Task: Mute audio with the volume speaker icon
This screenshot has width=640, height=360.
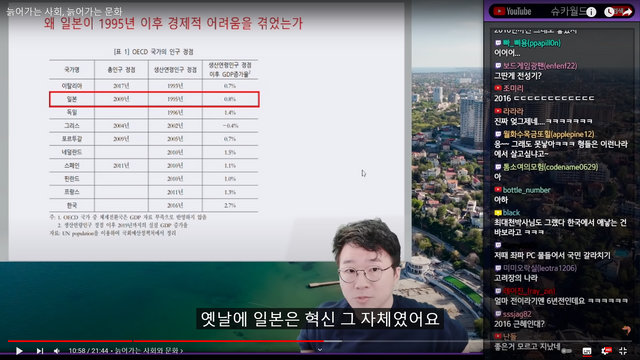Action: point(57,351)
